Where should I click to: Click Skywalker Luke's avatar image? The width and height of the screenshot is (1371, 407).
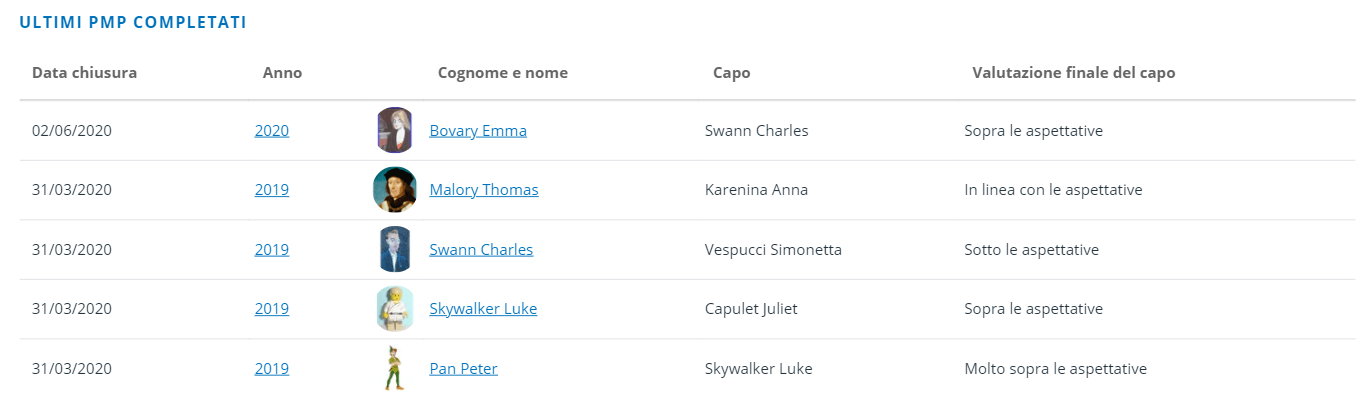pyautogui.click(x=394, y=309)
